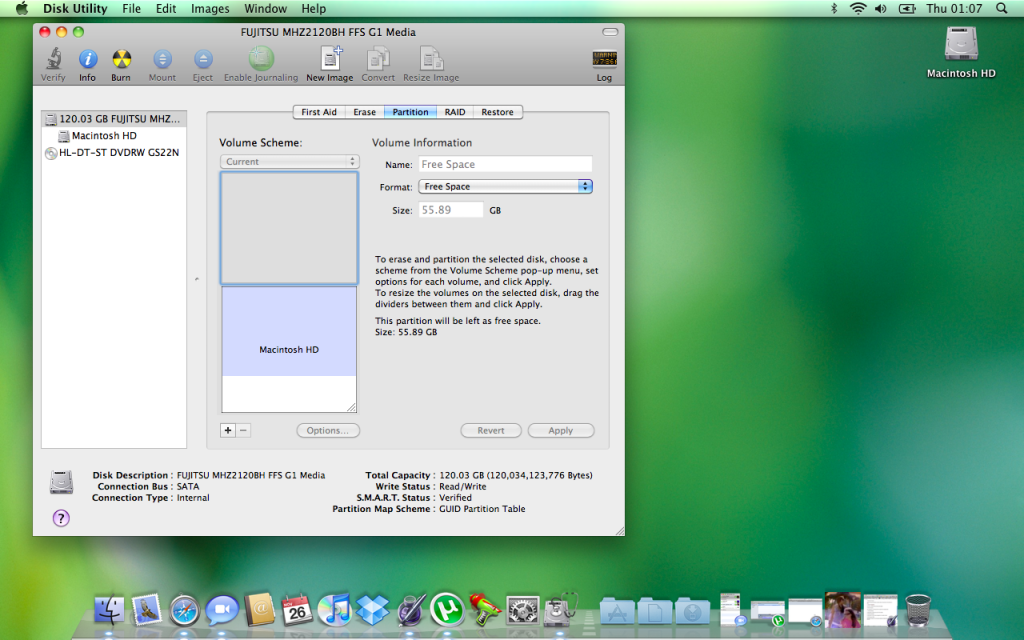Viewport: 1024px width, 640px height.
Task: Click the Size field showing 55.89
Action: 451,210
